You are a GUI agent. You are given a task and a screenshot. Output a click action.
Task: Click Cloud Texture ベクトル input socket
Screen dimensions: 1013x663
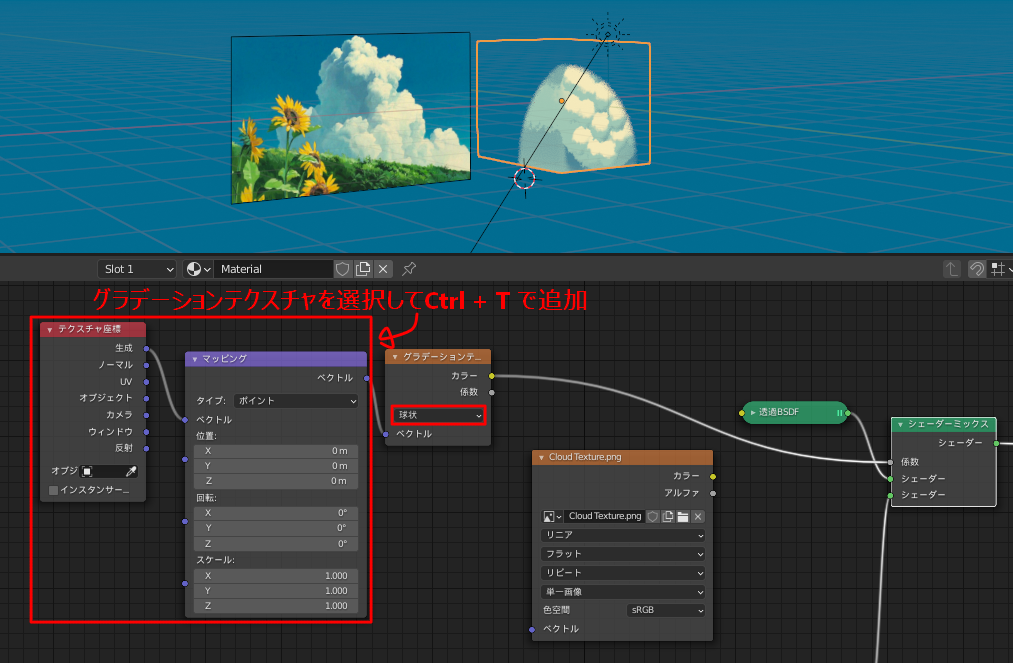532,629
